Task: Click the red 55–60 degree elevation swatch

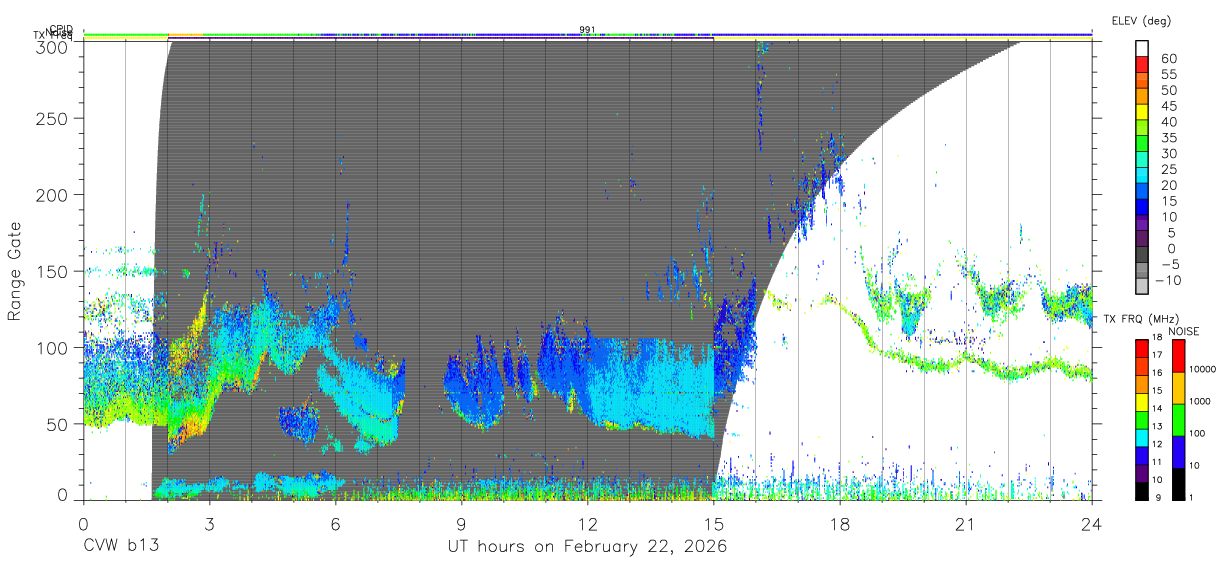Action: tap(1143, 66)
